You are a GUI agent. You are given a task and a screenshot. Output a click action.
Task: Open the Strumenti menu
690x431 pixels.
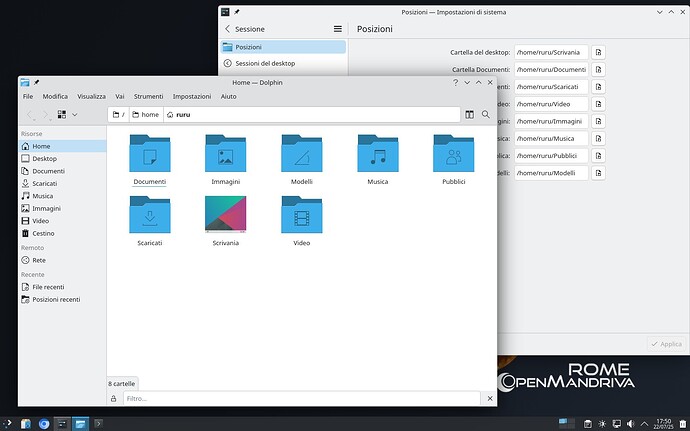coord(148,96)
